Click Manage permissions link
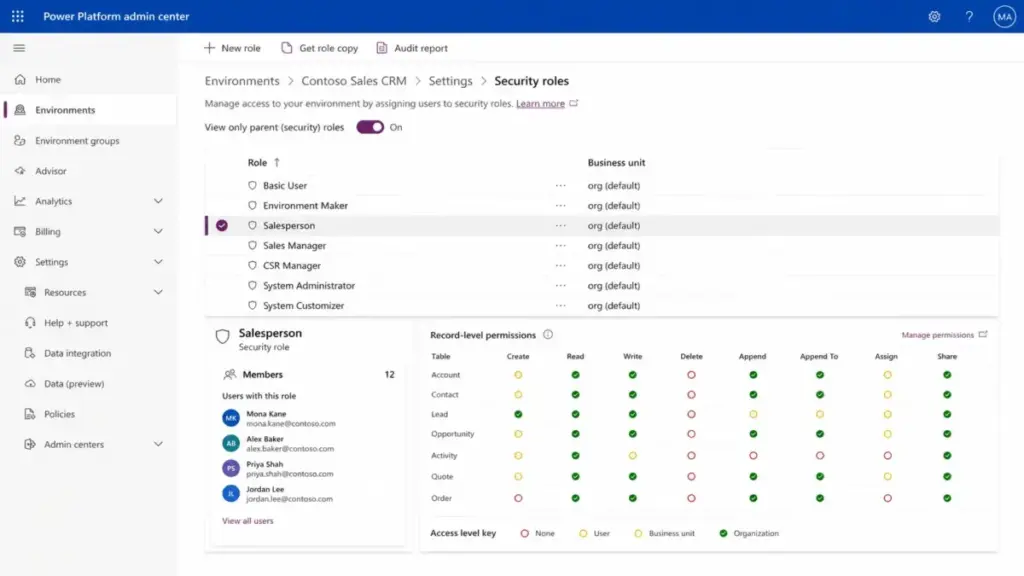 click(x=937, y=334)
